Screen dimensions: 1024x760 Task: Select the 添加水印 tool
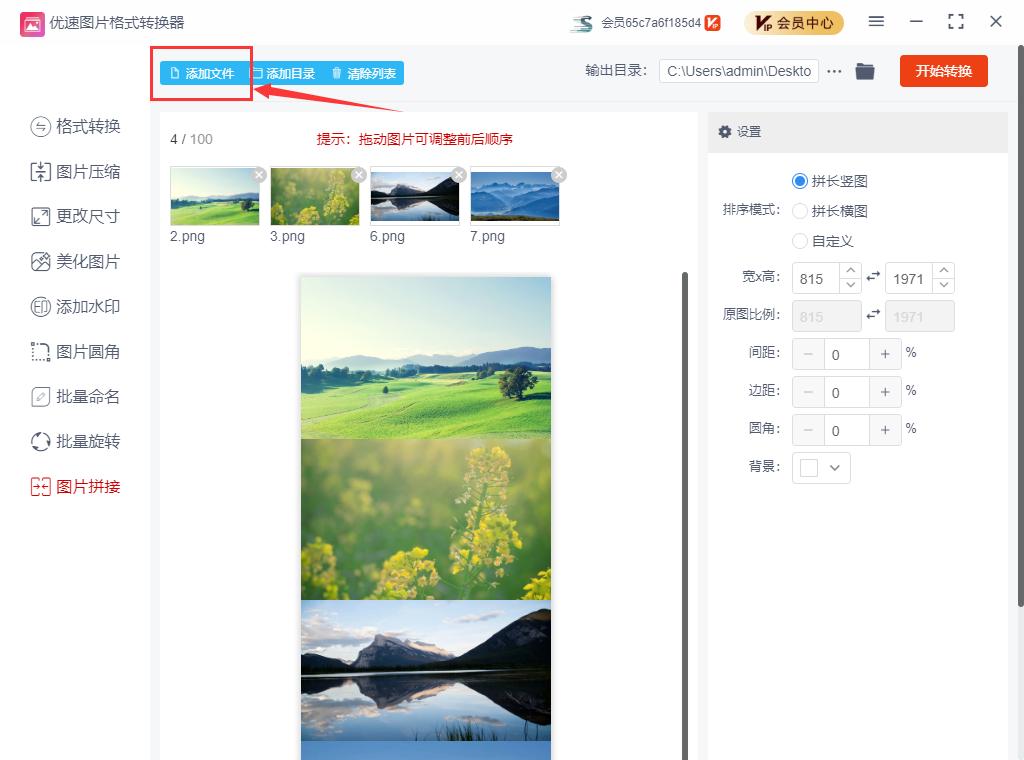pos(75,307)
